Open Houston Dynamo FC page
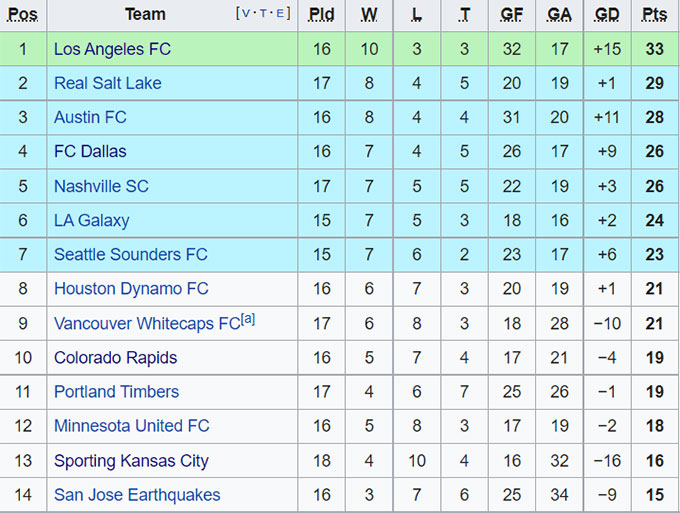The height and width of the screenshot is (513, 680). point(131,289)
